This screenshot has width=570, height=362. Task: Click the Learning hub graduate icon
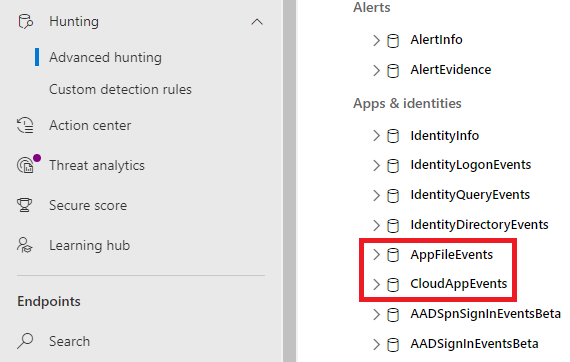(25, 245)
